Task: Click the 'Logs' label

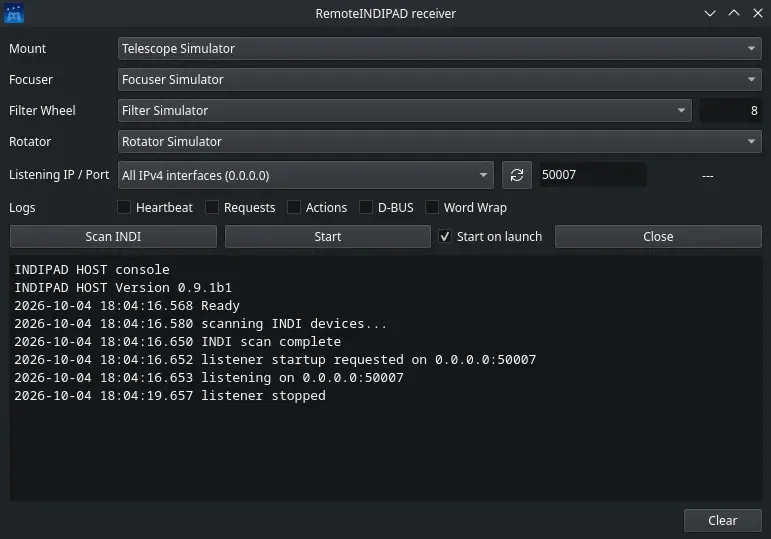Action: tap(22, 208)
